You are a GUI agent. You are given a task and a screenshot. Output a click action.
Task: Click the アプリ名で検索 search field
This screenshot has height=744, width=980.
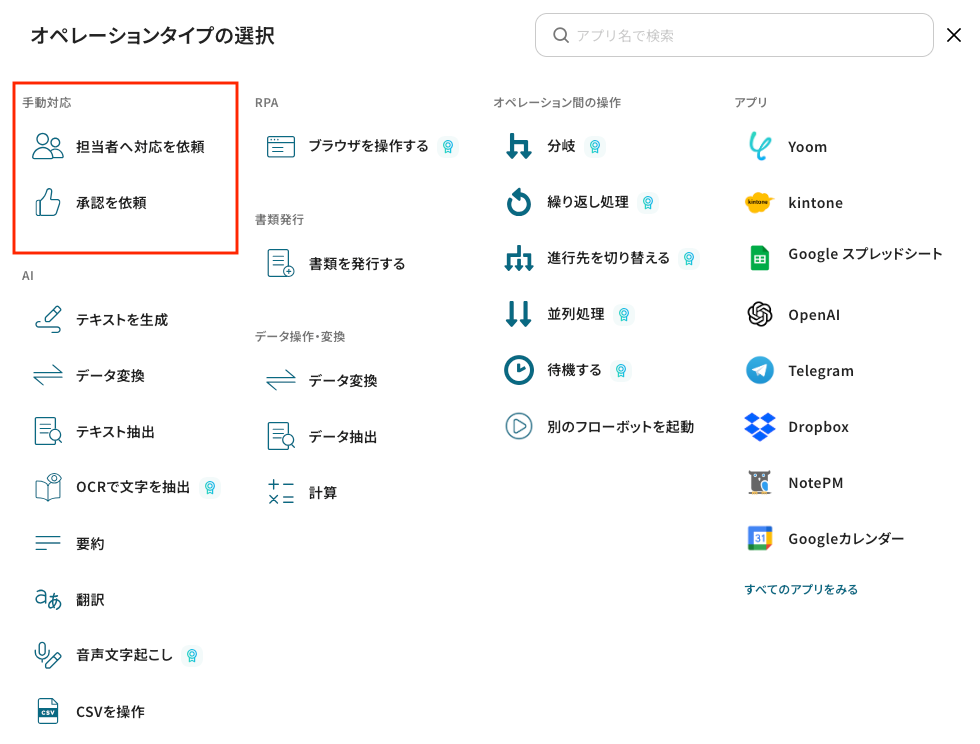click(745, 36)
